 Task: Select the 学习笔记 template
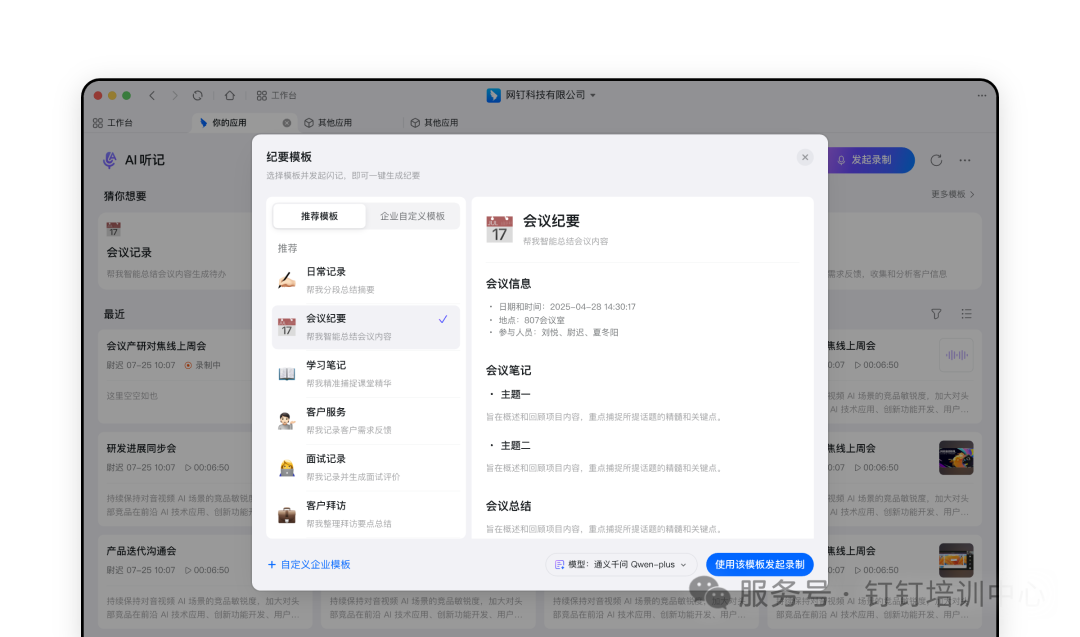(366, 374)
